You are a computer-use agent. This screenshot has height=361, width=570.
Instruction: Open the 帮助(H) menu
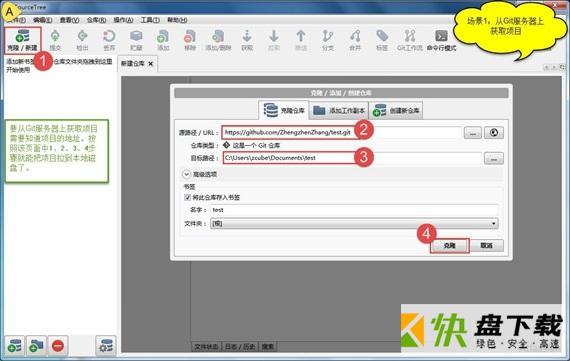pyautogui.click(x=177, y=20)
